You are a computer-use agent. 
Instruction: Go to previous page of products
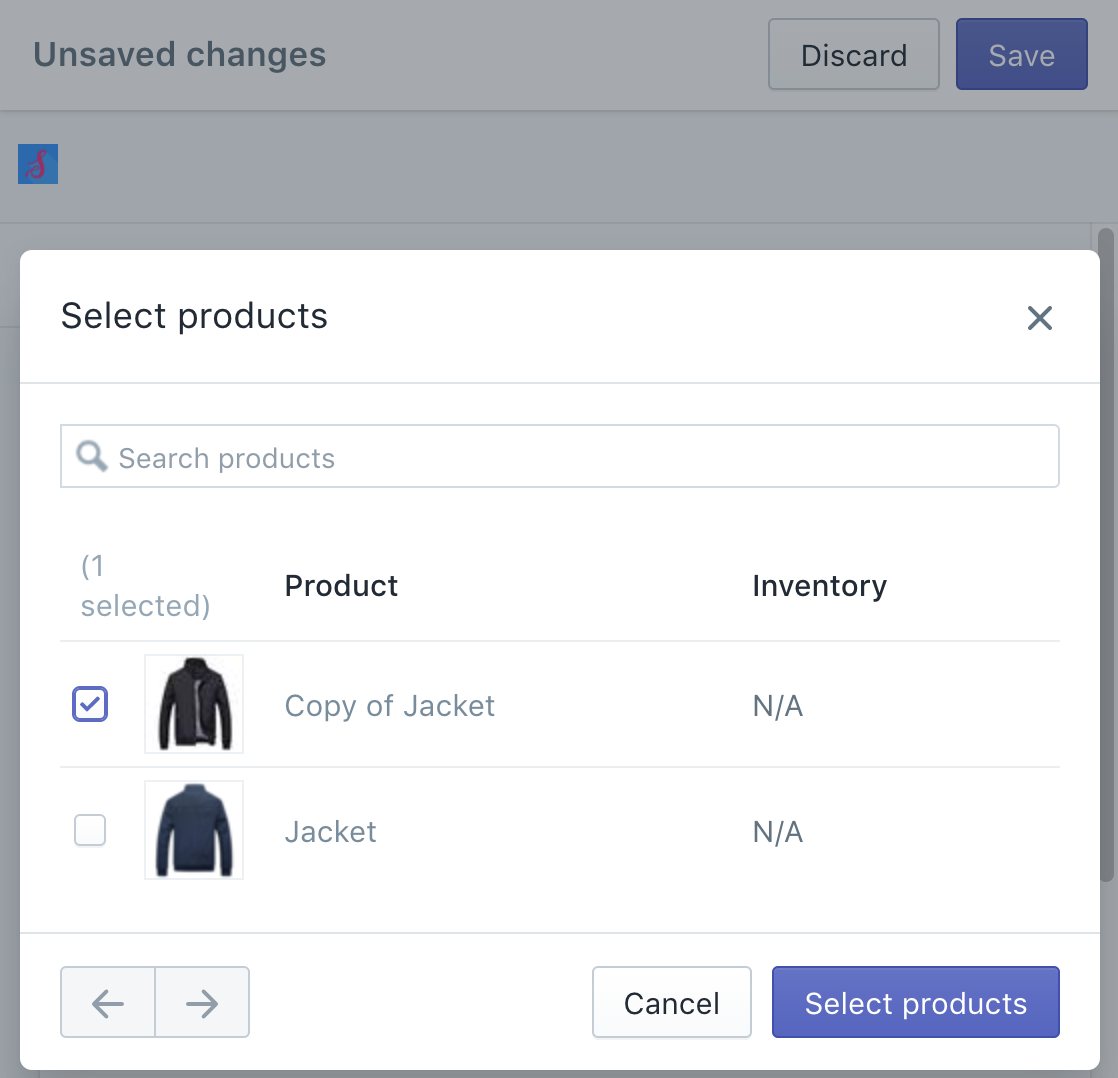(x=108, y=1002)
